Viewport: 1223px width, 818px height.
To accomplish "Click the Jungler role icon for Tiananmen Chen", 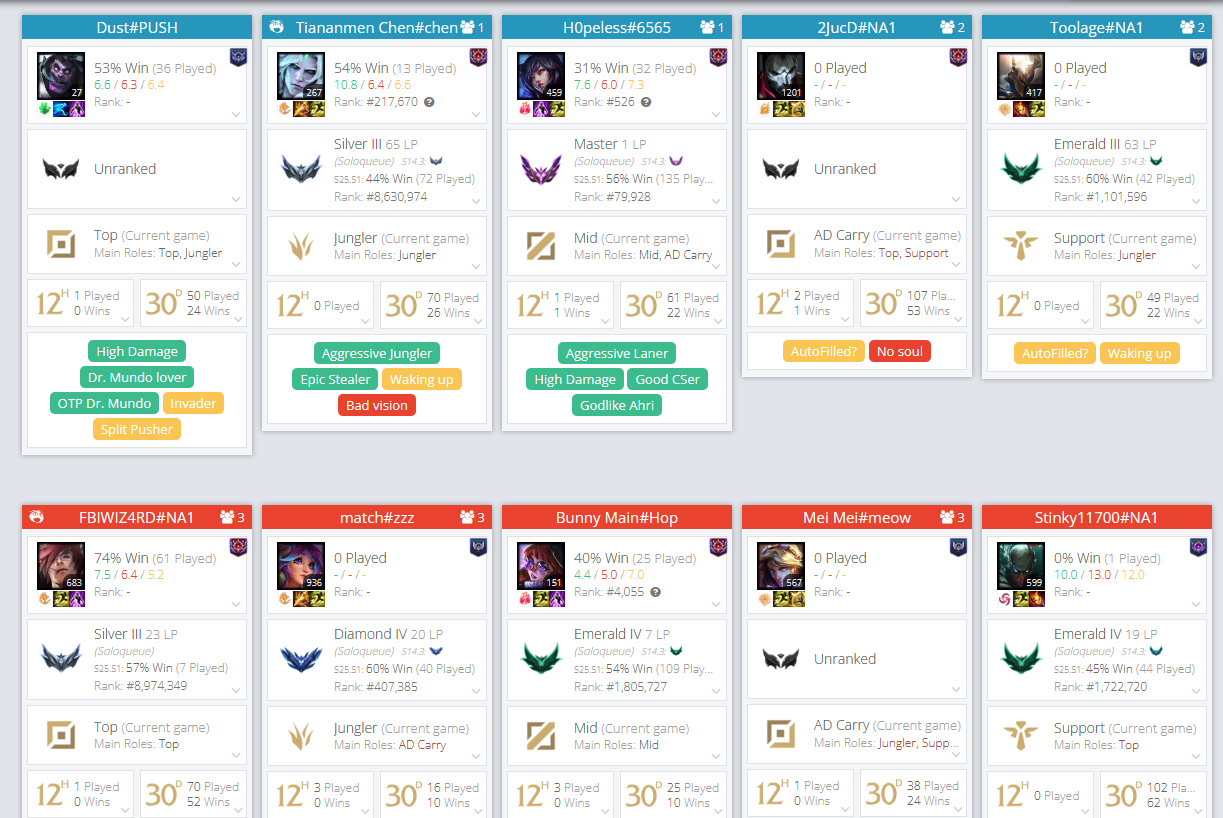I will pyautogui.click(x=301, y=245).
